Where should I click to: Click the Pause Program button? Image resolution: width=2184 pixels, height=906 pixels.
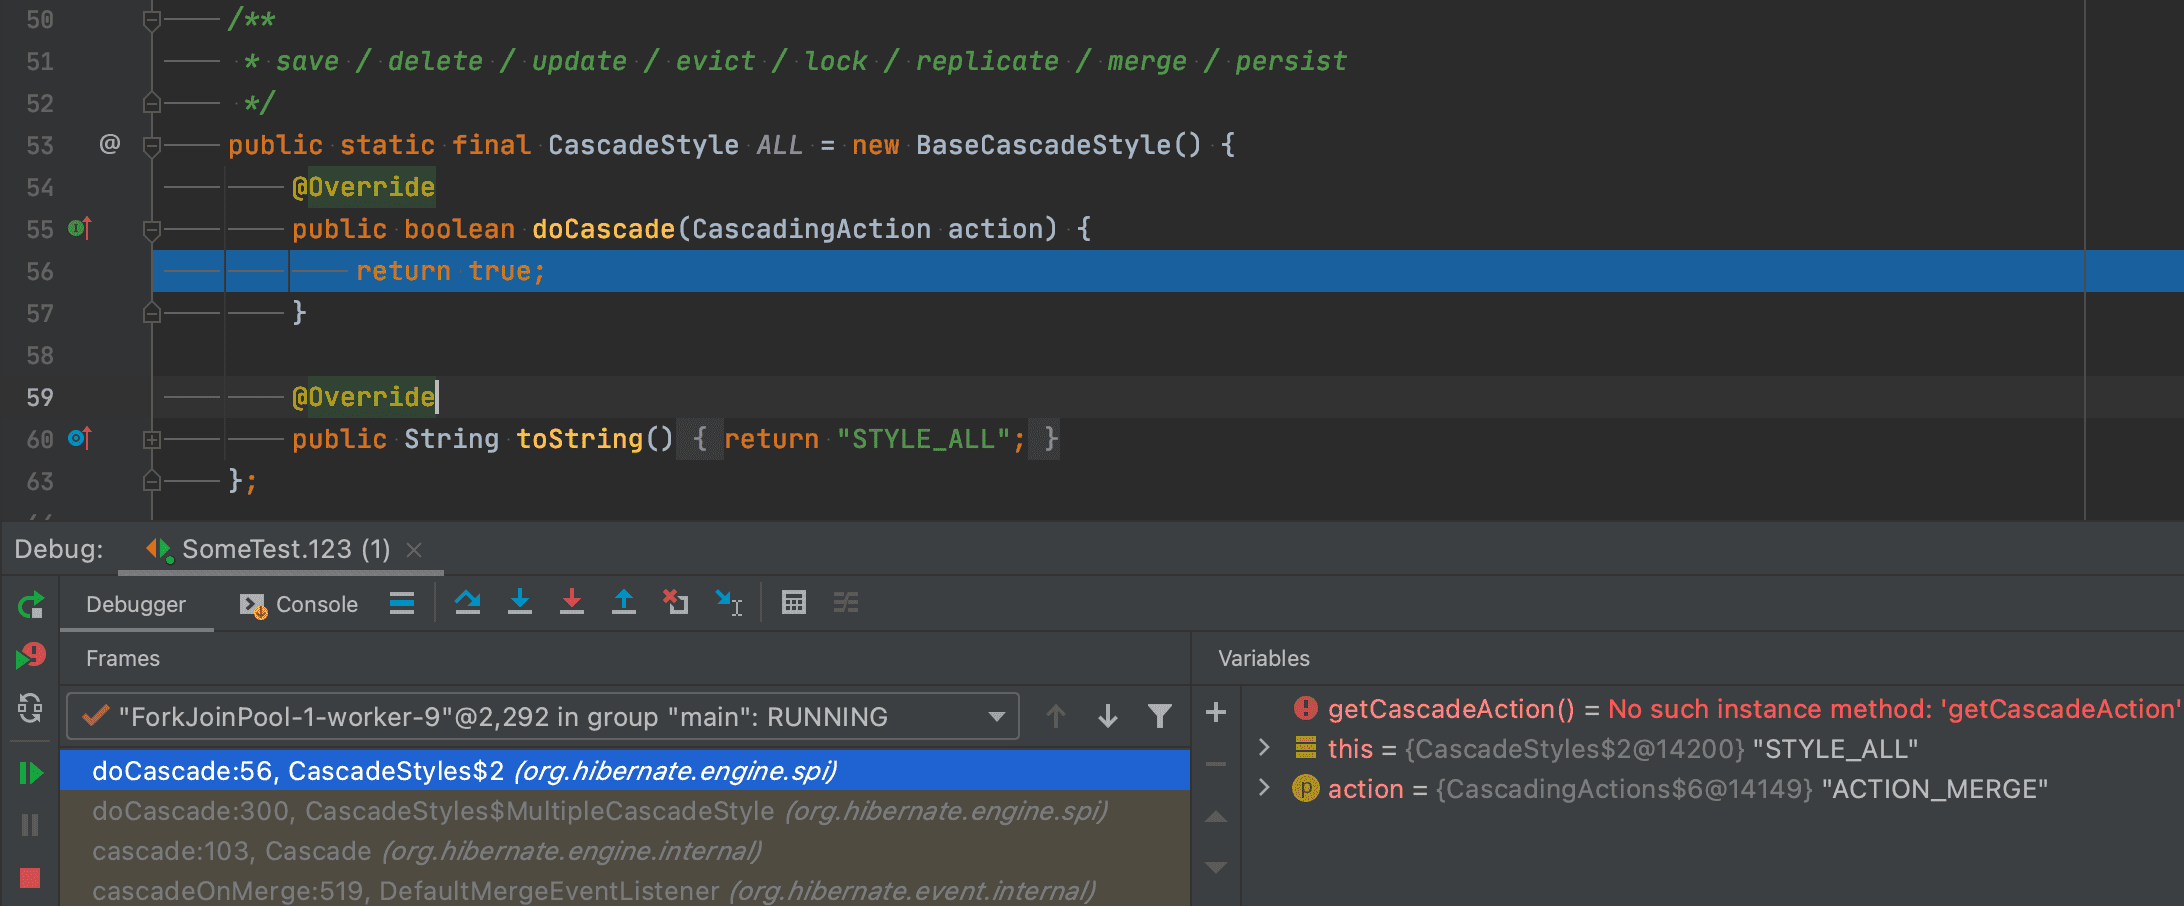pos(30,825)
